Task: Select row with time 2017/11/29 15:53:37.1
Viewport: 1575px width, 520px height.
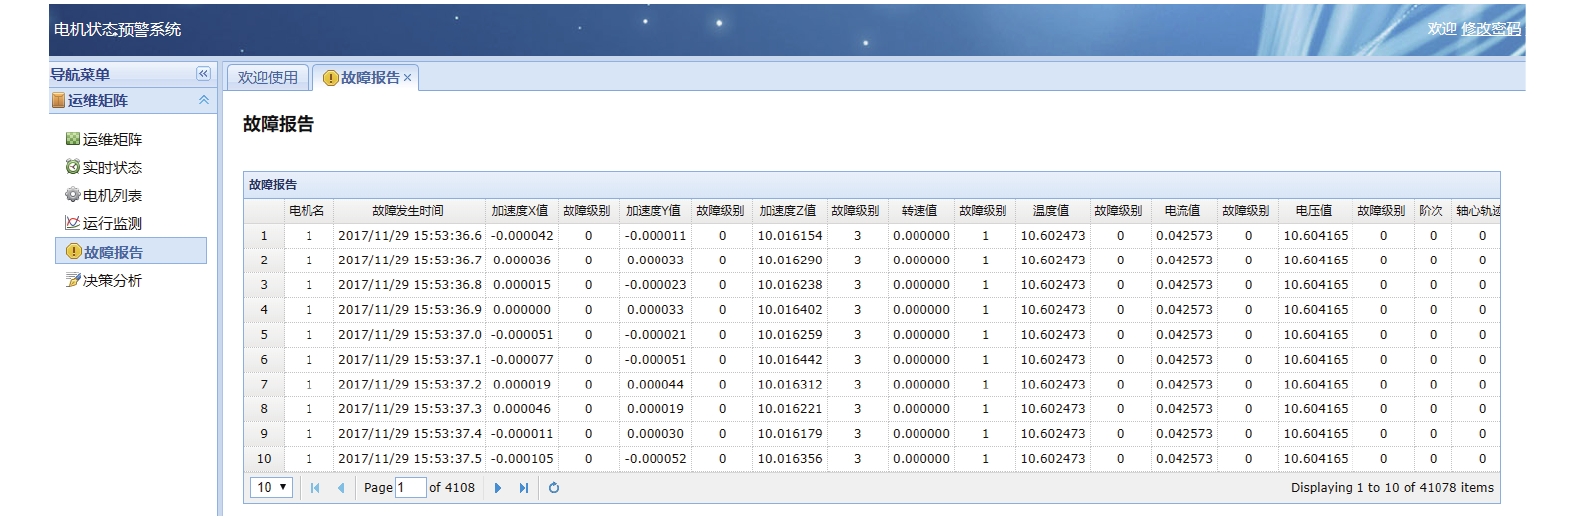Action: (872, 359)
